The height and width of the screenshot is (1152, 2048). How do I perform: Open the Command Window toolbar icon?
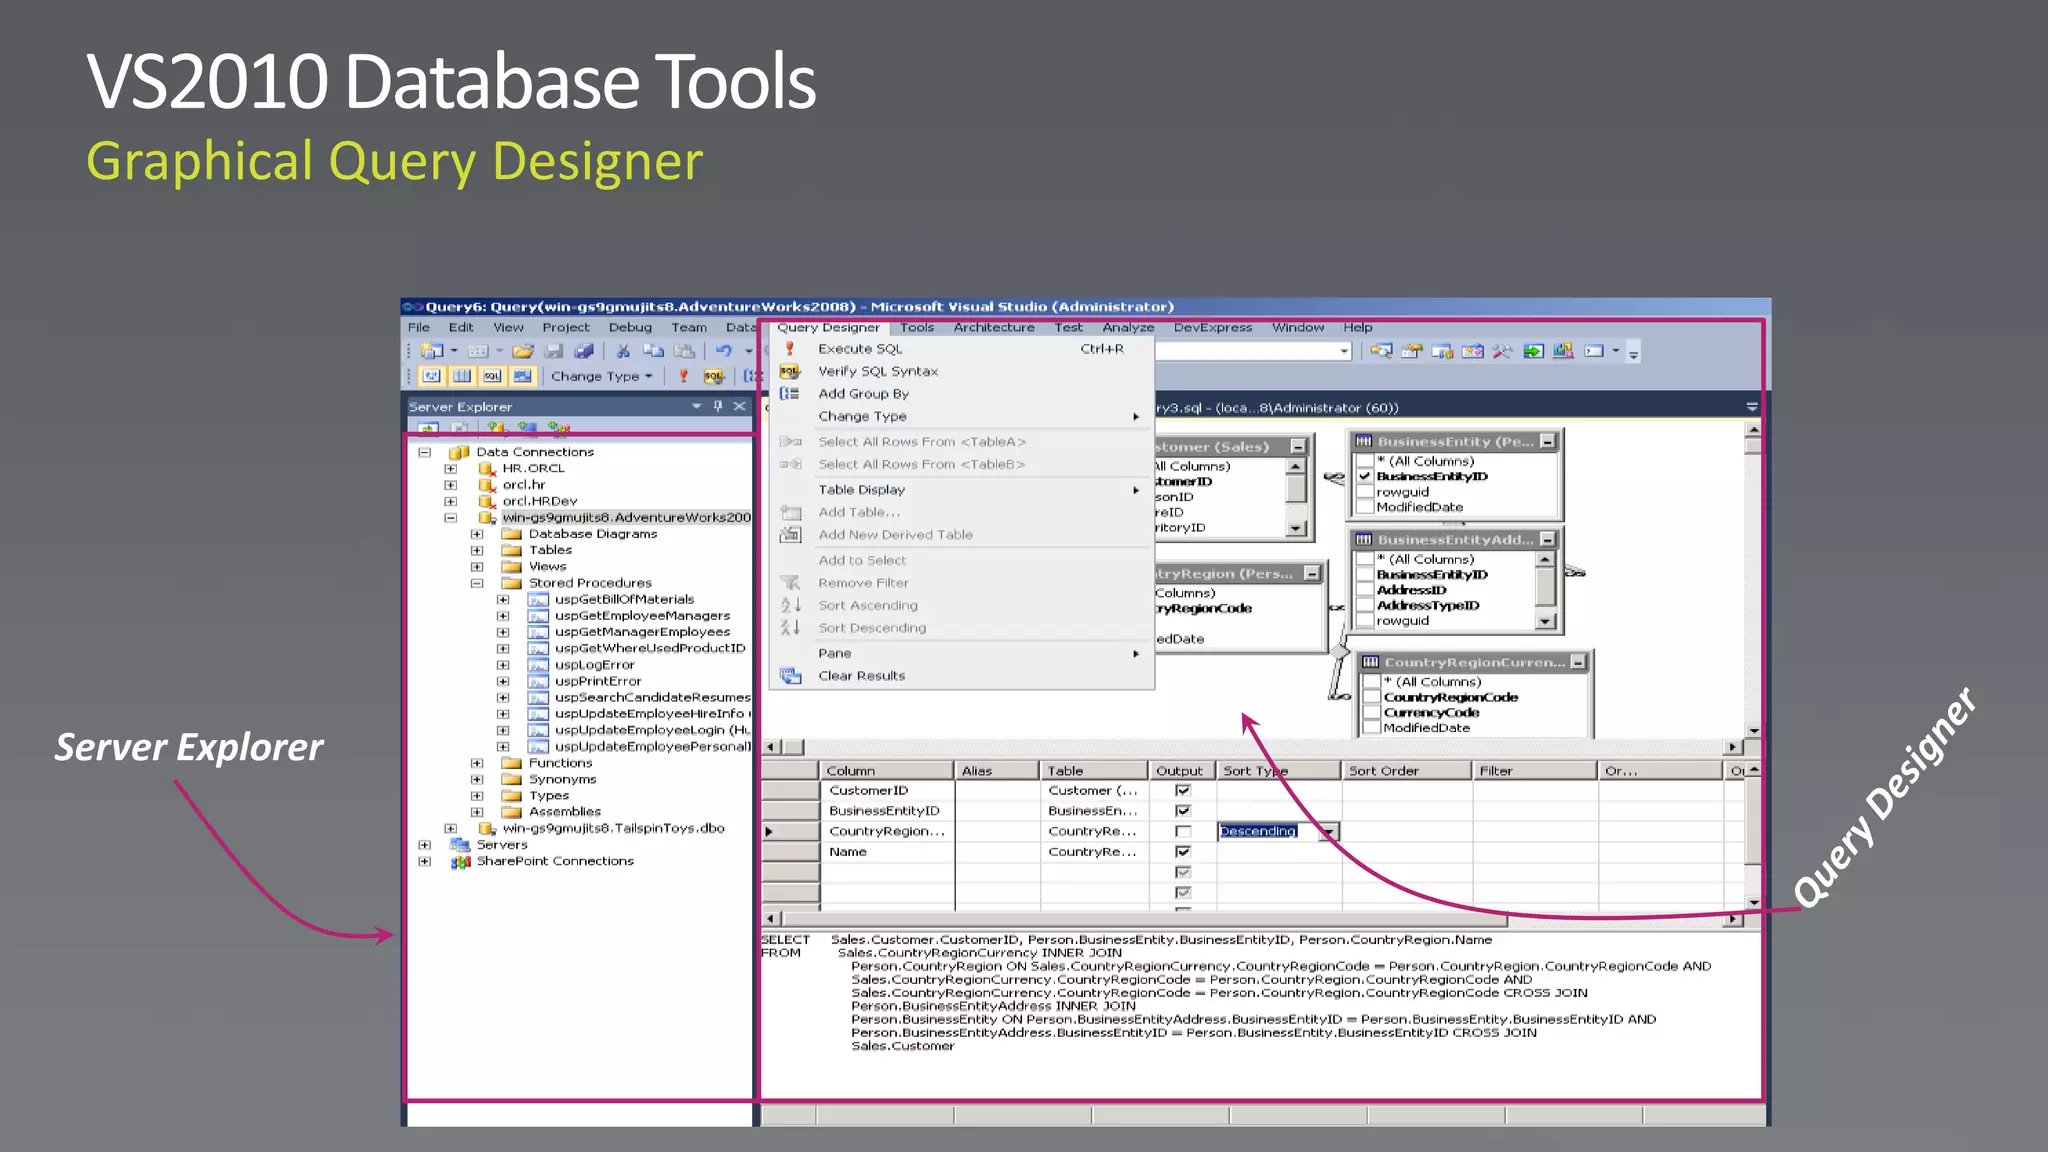click(1594, 351)
